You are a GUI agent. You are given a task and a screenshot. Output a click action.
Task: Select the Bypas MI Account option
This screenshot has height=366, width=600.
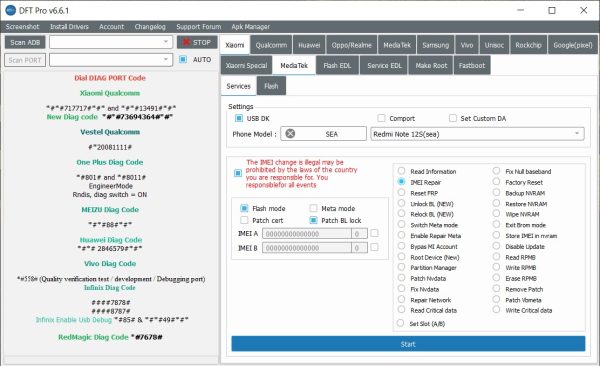401,246
